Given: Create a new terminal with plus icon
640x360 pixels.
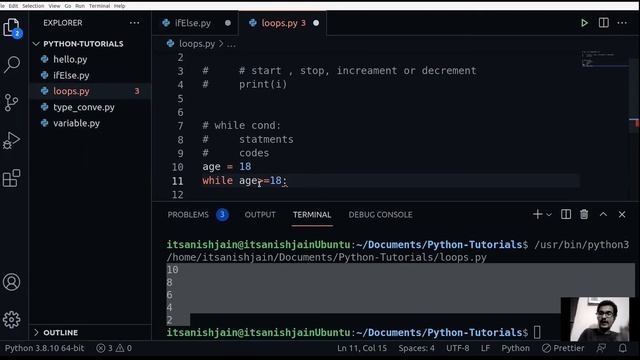Looking at the screenshot, I should coord(538,214).
